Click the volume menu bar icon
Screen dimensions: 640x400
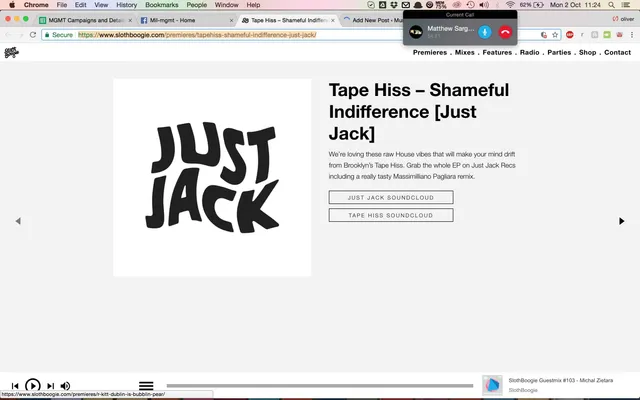[x=484, y=5]
